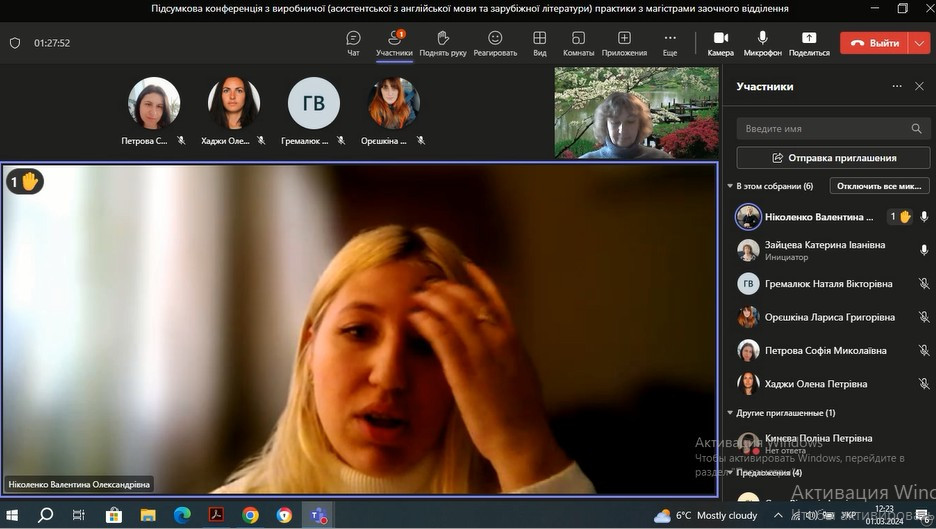Open the View layout grid icon
The image size is (936, 529).
coord(540,42)
